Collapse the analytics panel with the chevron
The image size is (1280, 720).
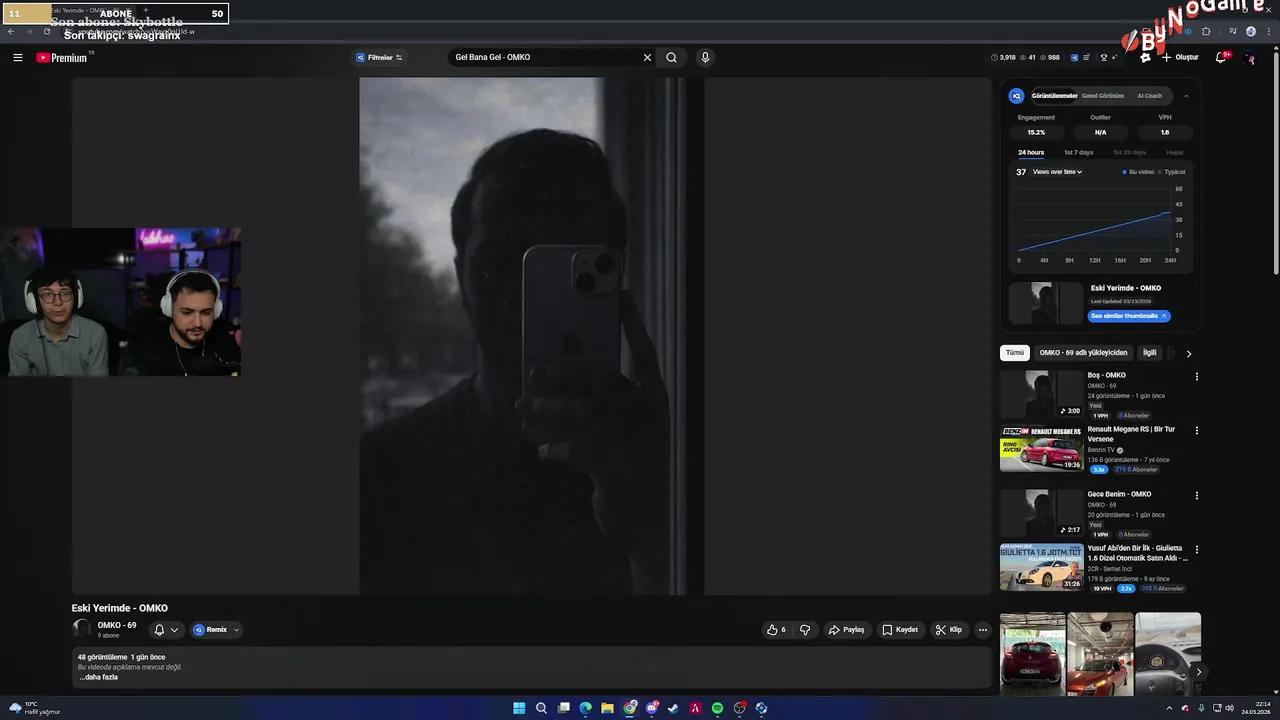click(x=1186, y=96)
